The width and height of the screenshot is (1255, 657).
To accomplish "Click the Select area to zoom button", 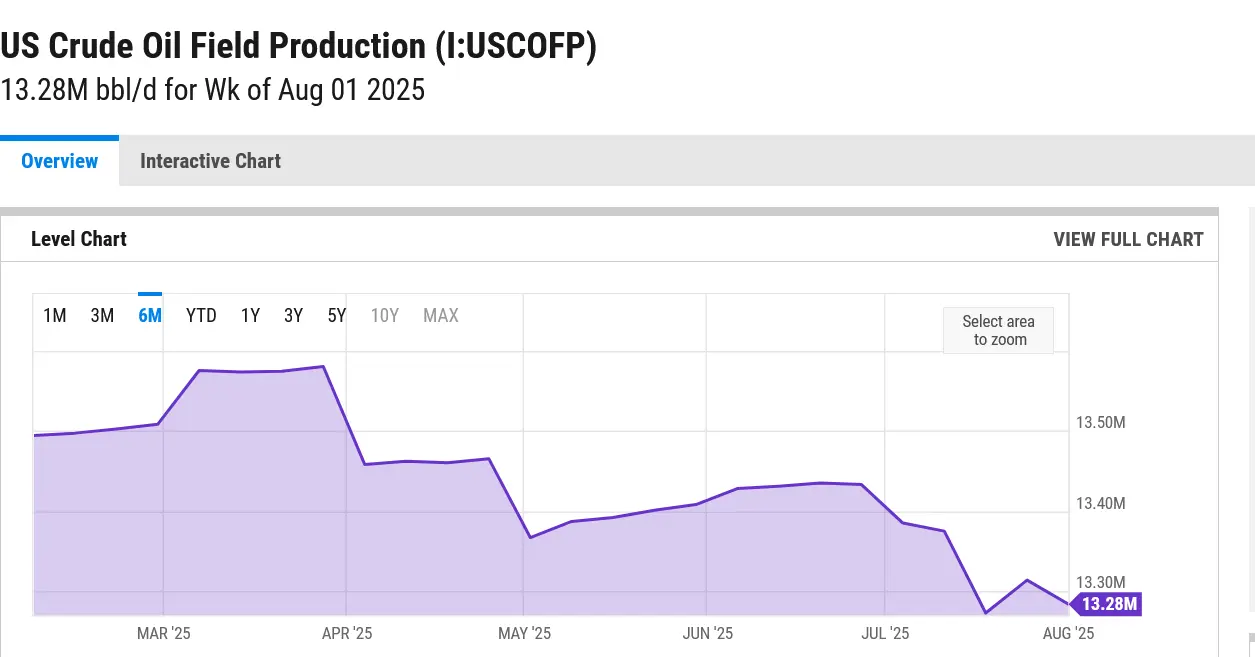I will (x=998, y=330).
